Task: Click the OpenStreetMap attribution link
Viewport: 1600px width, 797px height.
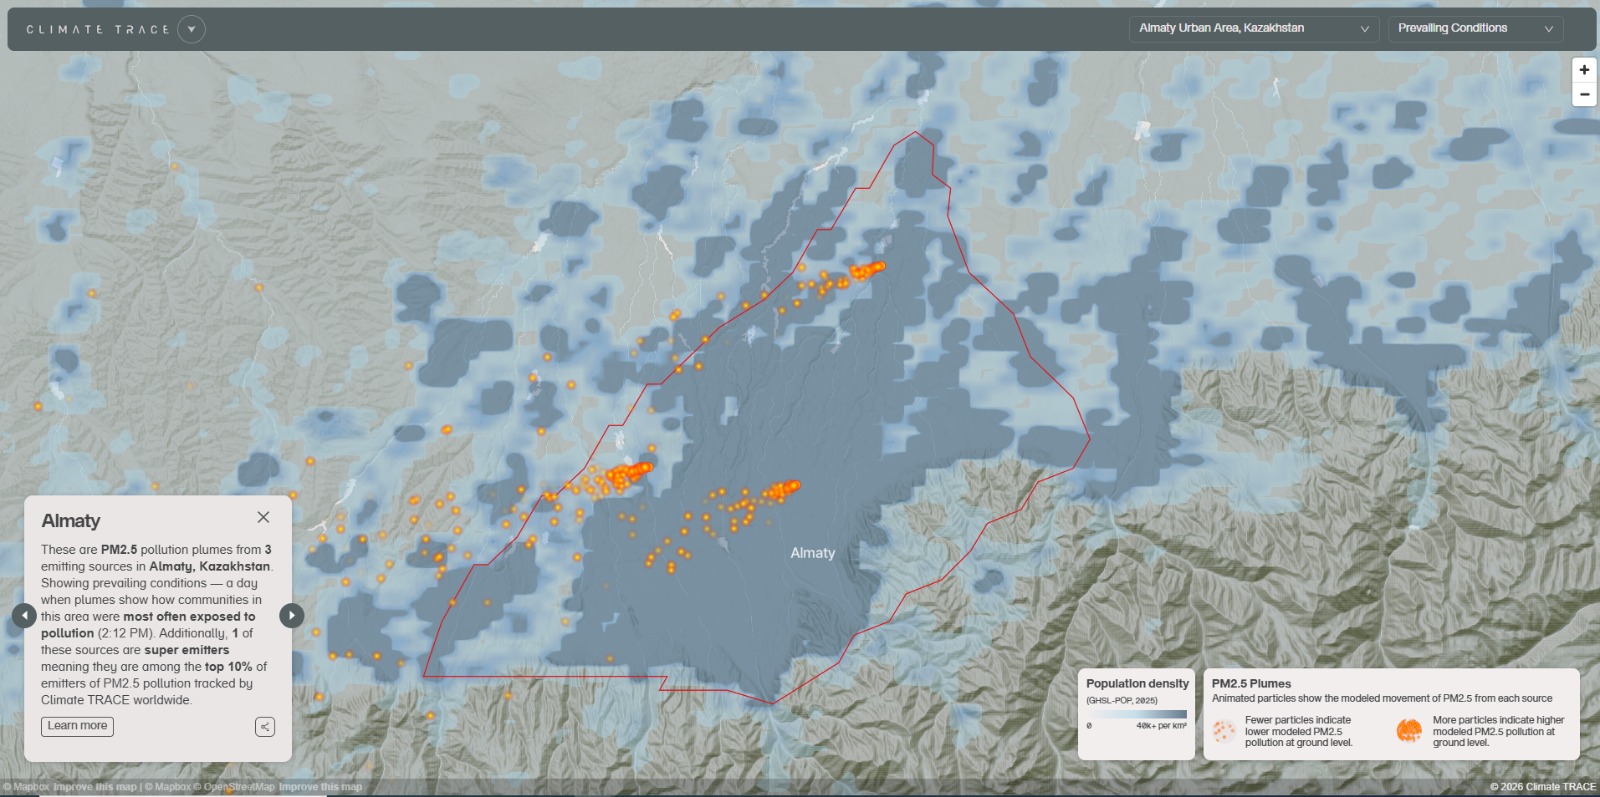Action: (x=234, y=787)
